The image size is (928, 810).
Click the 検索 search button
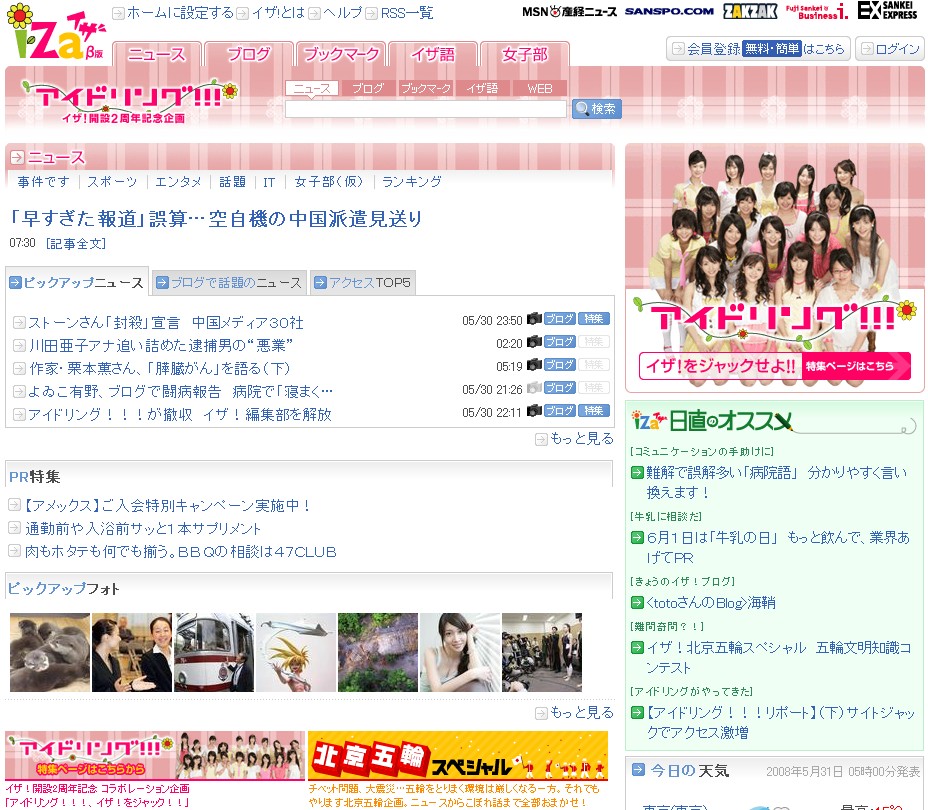(597, 109)
